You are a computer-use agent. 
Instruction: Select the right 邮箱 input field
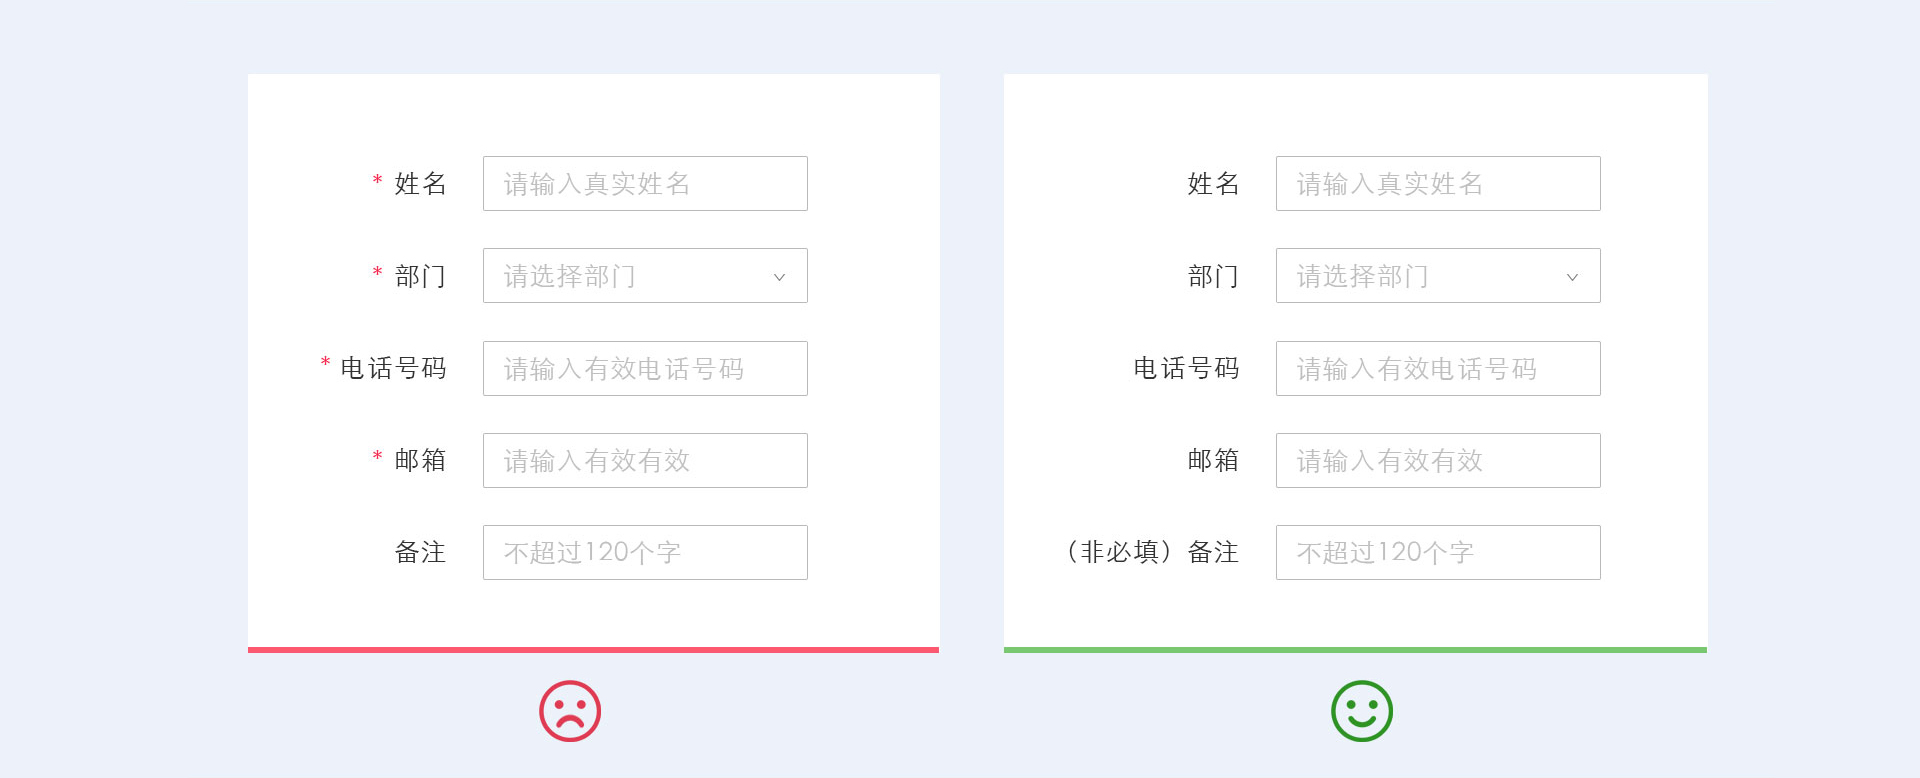(x=1438, y=461)
